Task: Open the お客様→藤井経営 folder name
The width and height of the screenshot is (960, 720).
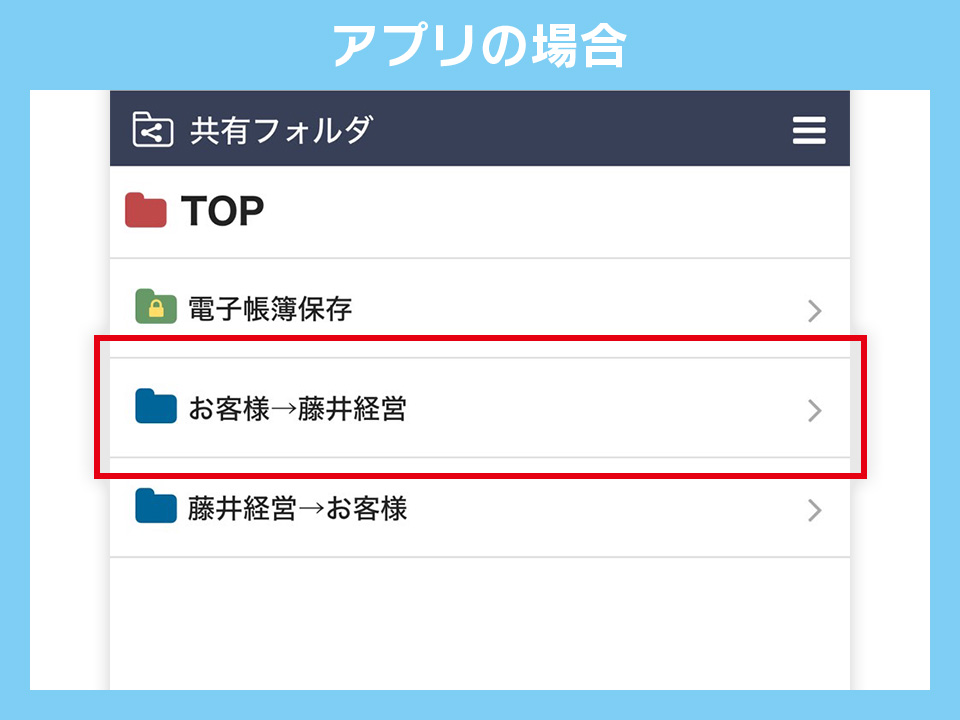Action: pos(297,409)
